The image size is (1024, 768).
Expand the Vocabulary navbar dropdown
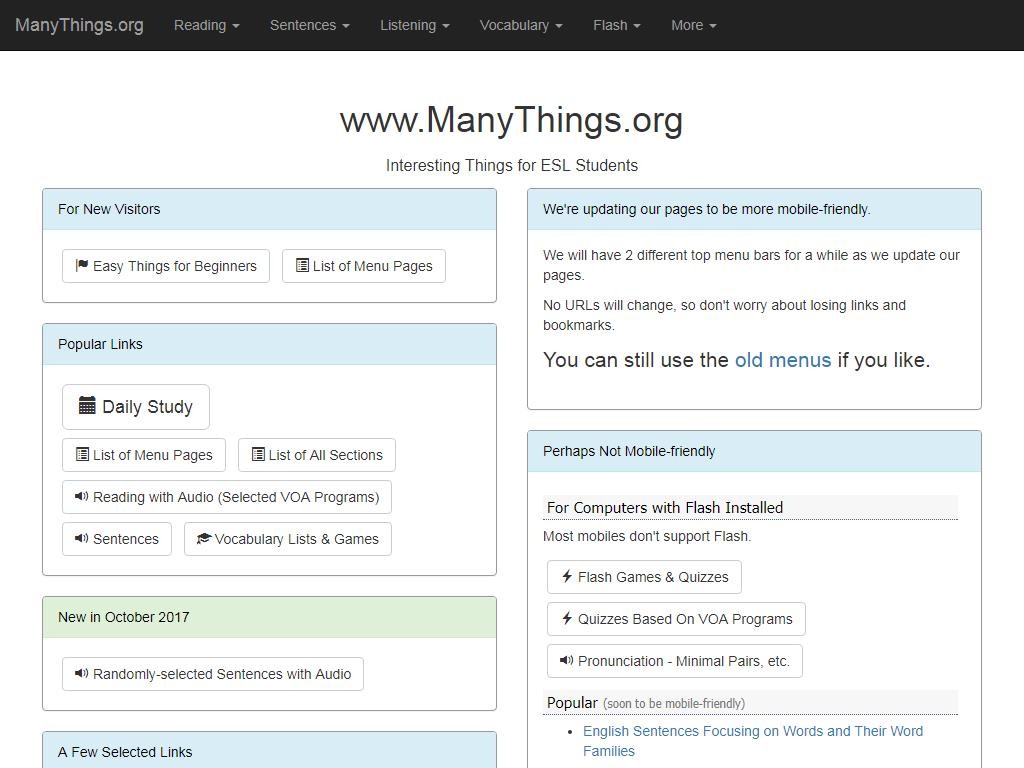520,25
